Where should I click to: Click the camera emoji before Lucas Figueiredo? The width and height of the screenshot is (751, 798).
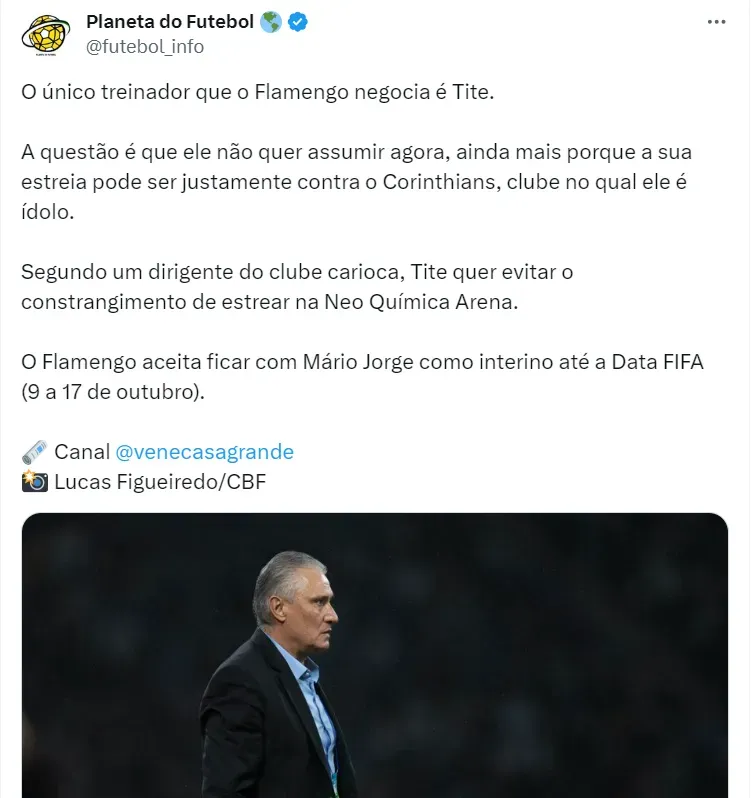coord(34,482)
